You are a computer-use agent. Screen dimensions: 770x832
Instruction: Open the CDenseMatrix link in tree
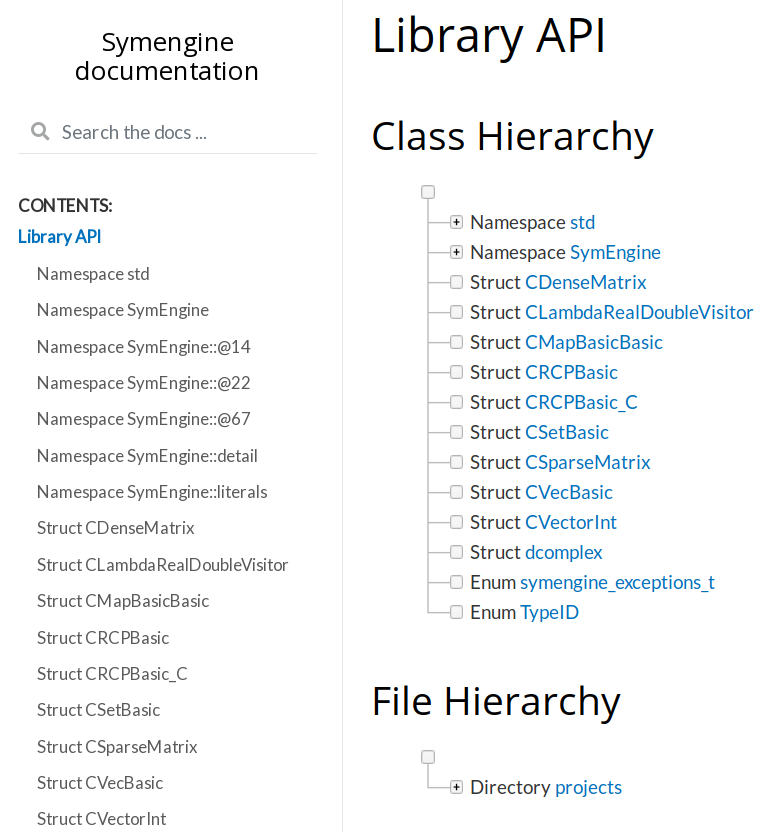point(585,282)
